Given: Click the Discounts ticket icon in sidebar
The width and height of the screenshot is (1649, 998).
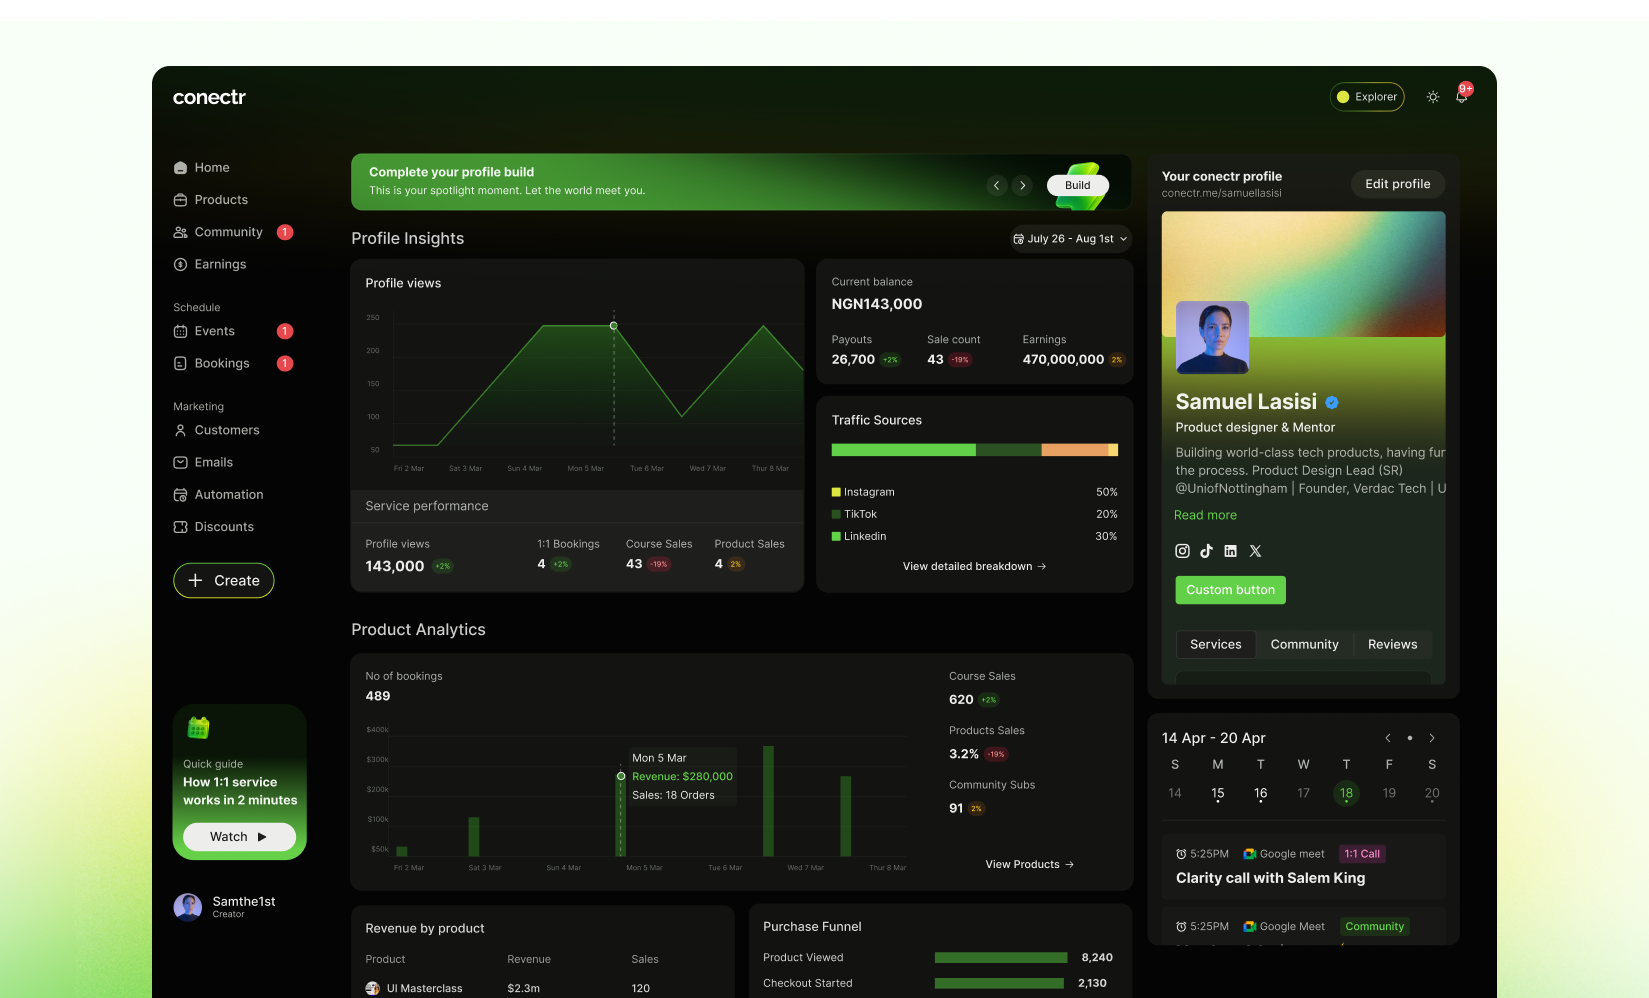Looking at the screenshot, I should [180, 527].
